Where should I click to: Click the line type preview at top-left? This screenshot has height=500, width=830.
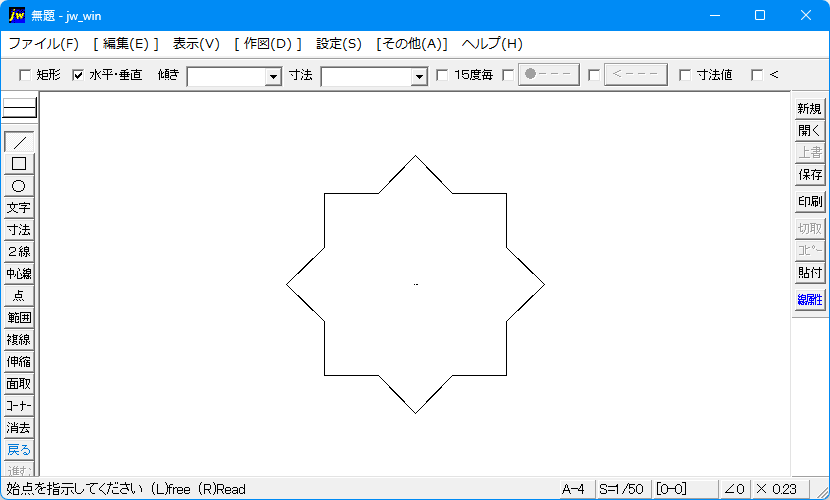click(20, 108)
